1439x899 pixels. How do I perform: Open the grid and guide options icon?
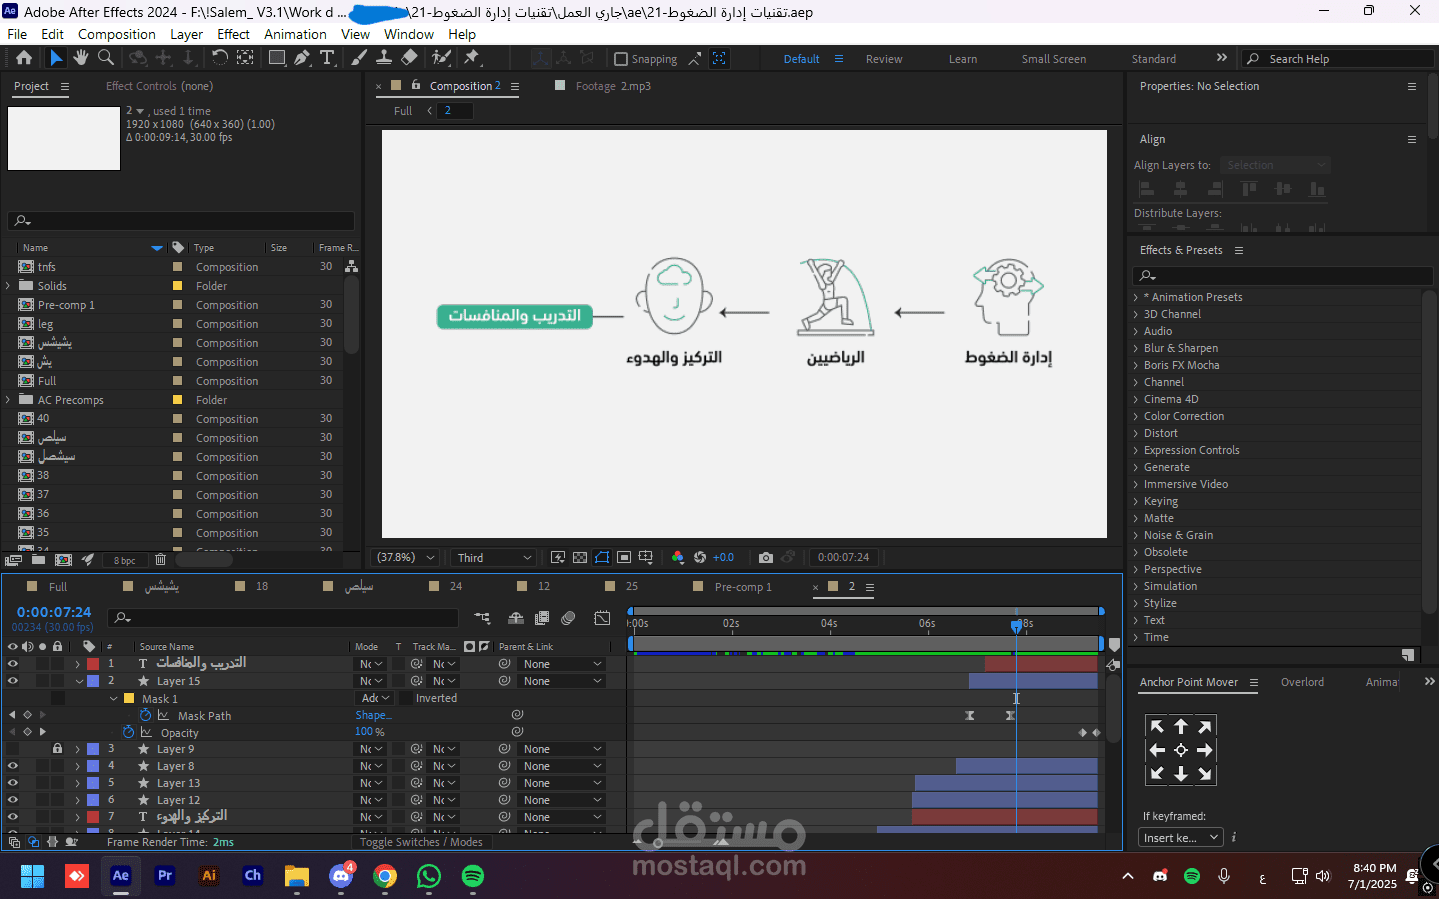coord(646,558)
